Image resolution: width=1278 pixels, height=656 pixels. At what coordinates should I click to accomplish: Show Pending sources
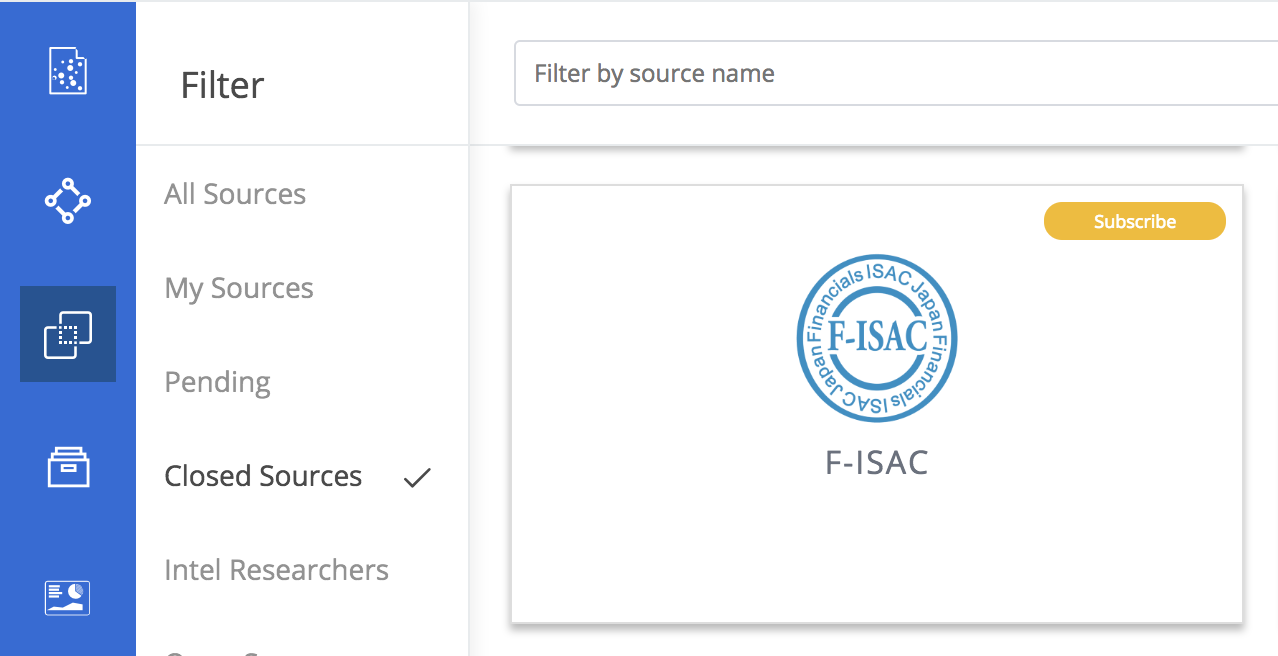point(217,382)
